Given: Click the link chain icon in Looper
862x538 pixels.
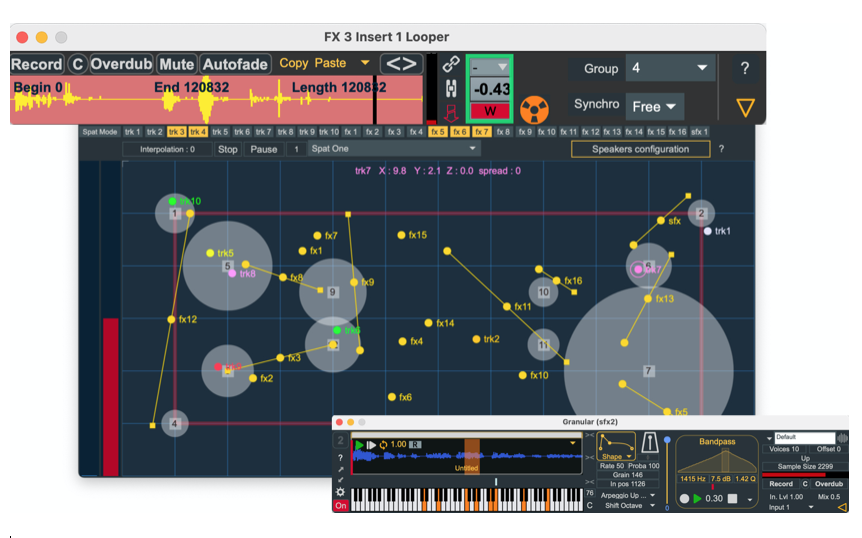Looking at the screenshot, I should point(450,65).
